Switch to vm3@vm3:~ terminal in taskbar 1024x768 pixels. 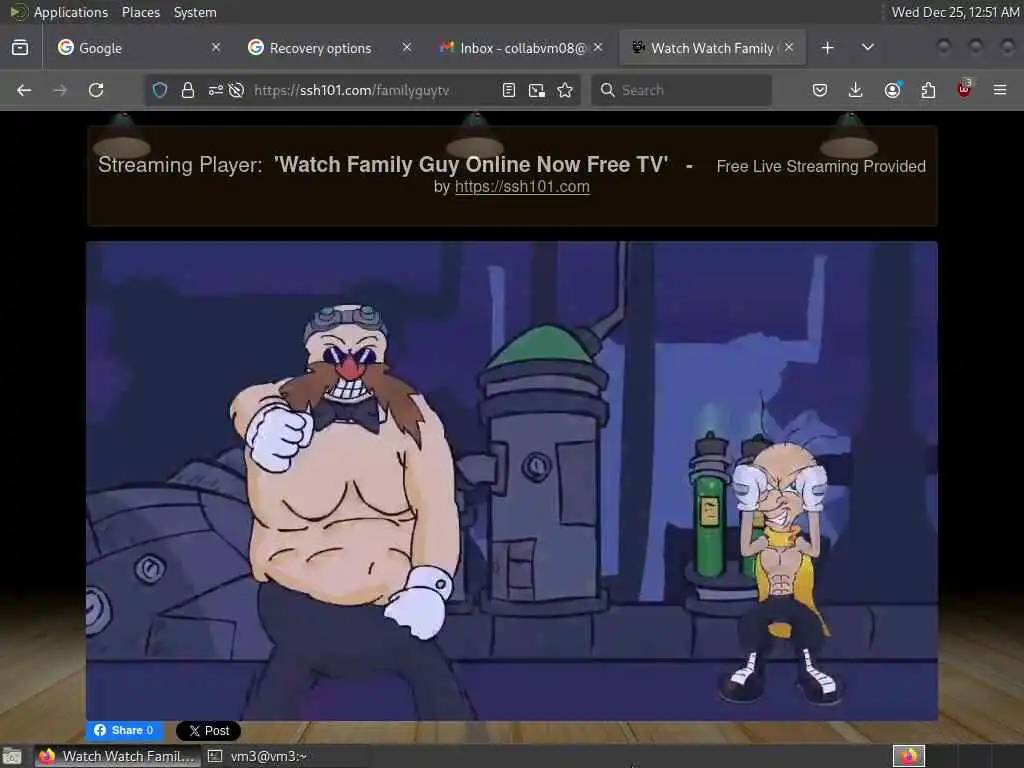tap(258, 756)
